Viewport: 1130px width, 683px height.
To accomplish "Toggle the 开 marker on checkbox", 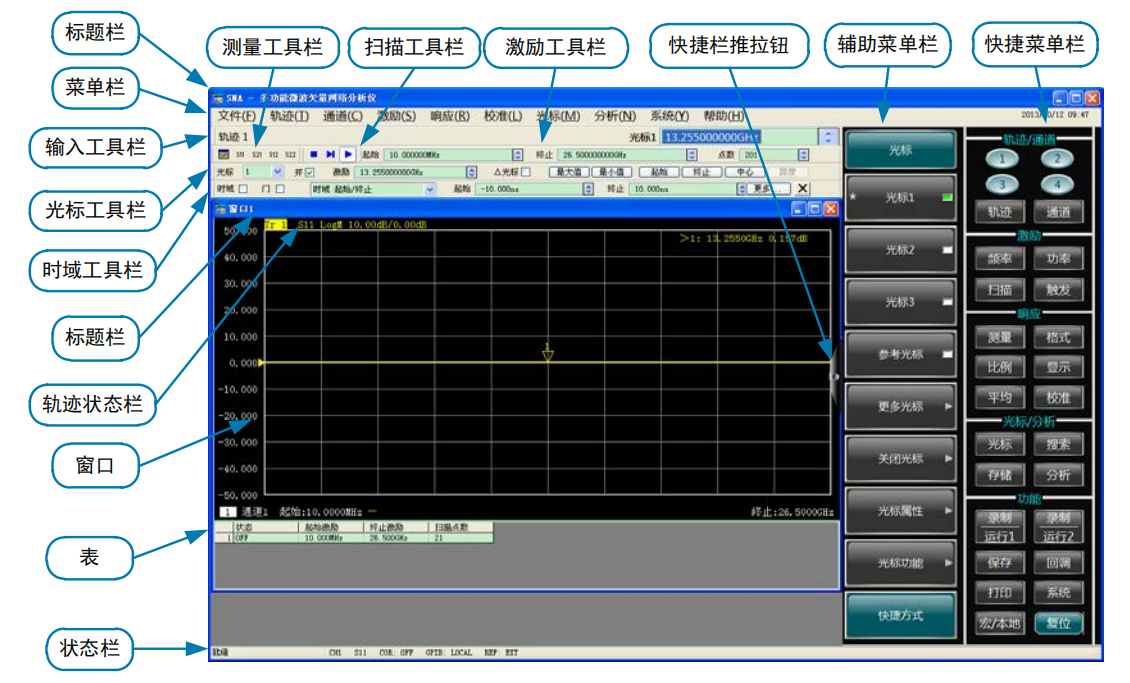I will [310, 172].
